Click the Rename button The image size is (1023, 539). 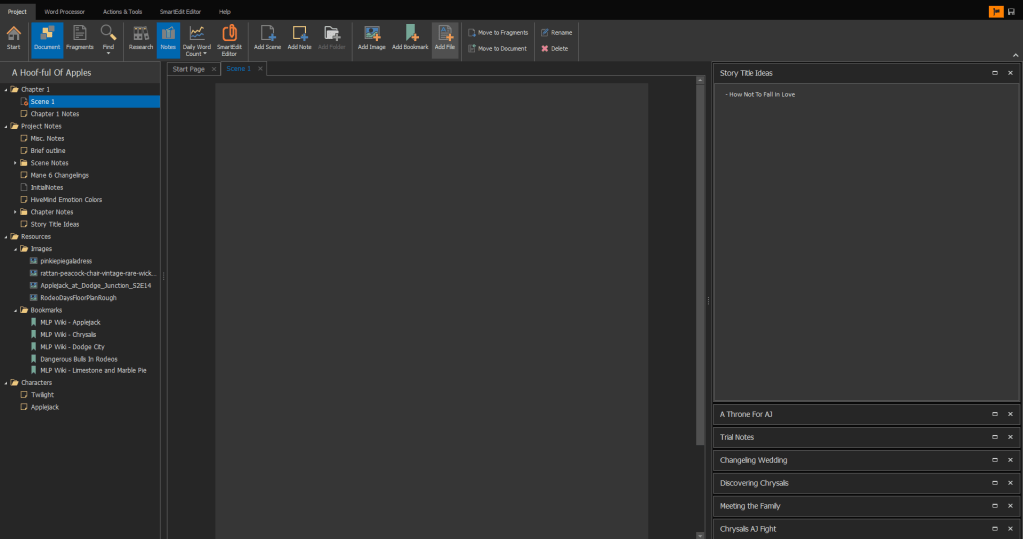[555, 33]
